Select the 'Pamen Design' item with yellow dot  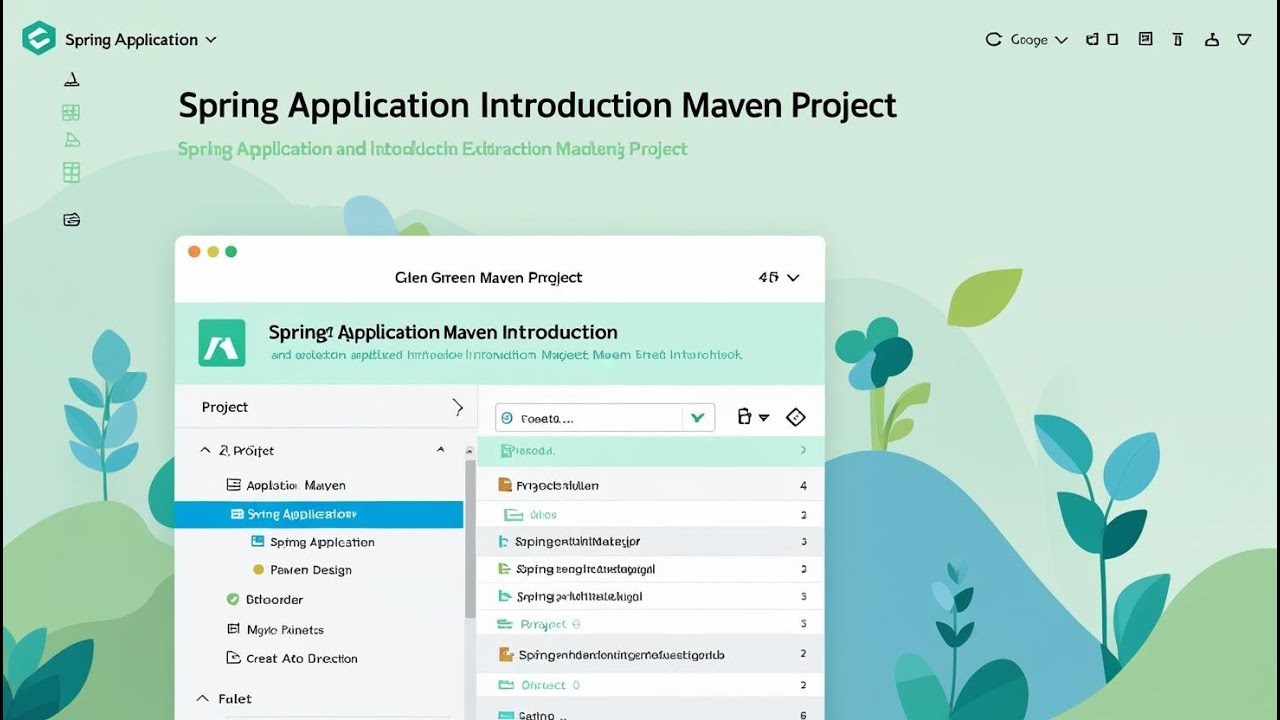302,570
